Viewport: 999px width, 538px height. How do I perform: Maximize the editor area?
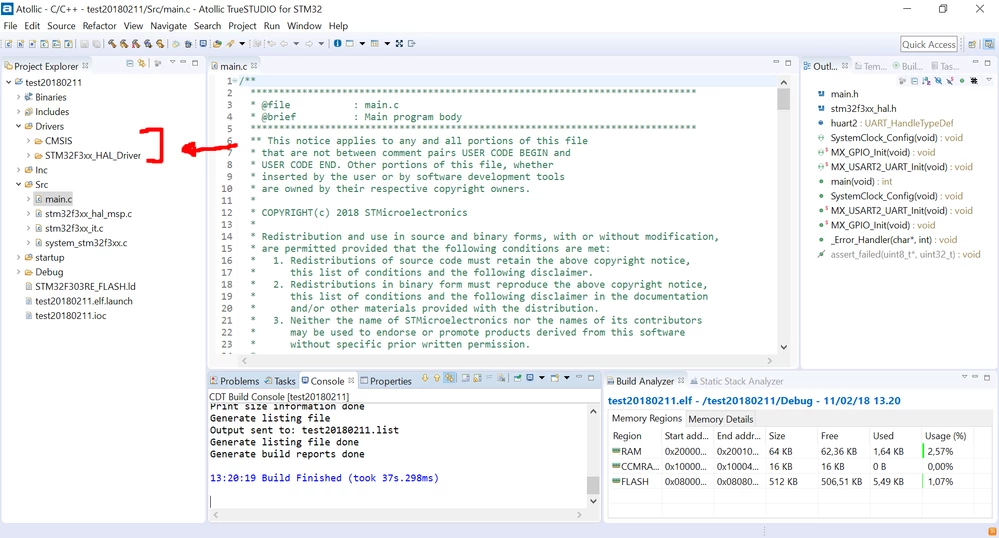[x=788, y=62]
